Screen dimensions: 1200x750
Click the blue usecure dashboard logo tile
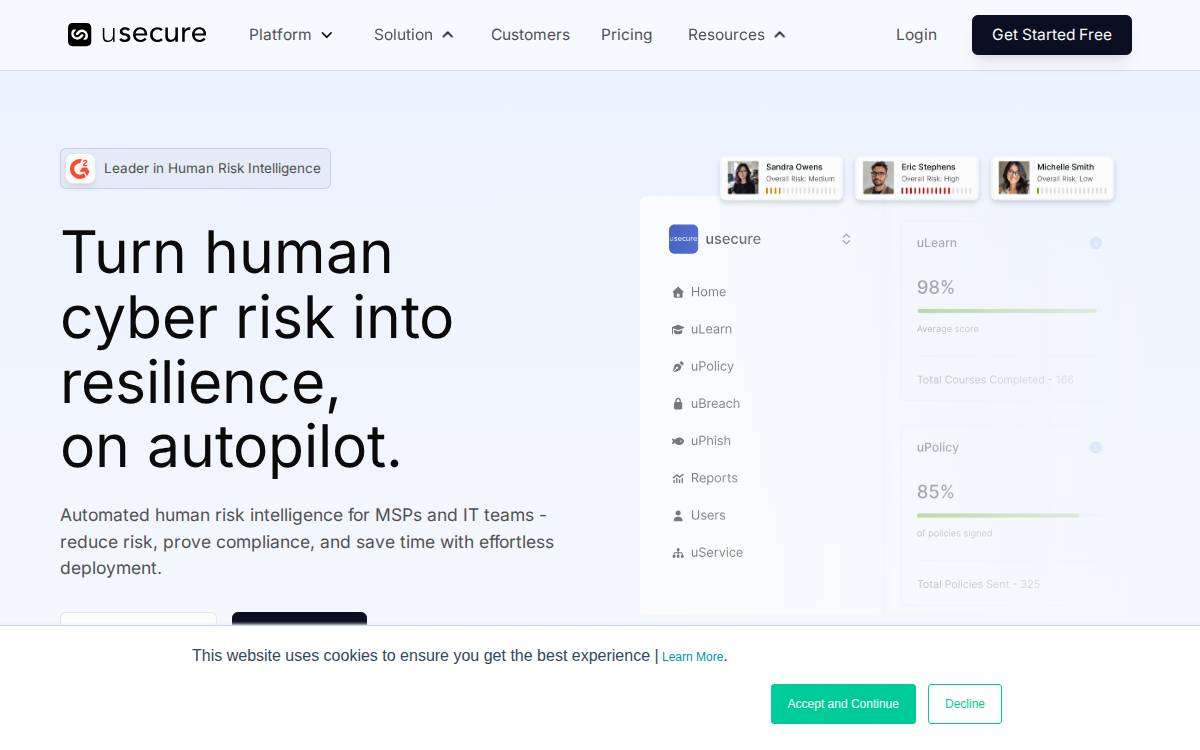click(x=683, y=239)
